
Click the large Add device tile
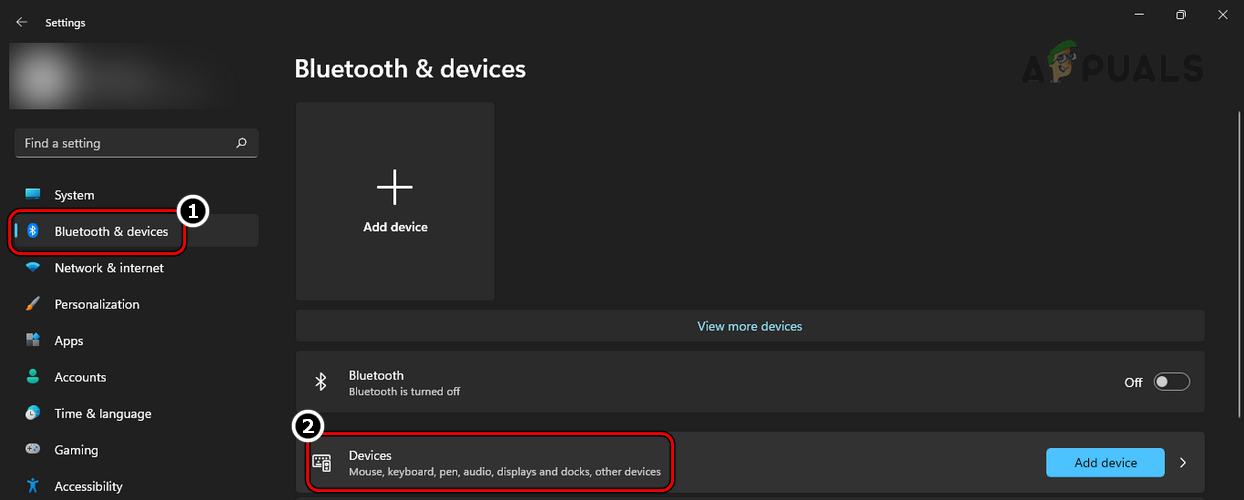(x=395, y=201)
